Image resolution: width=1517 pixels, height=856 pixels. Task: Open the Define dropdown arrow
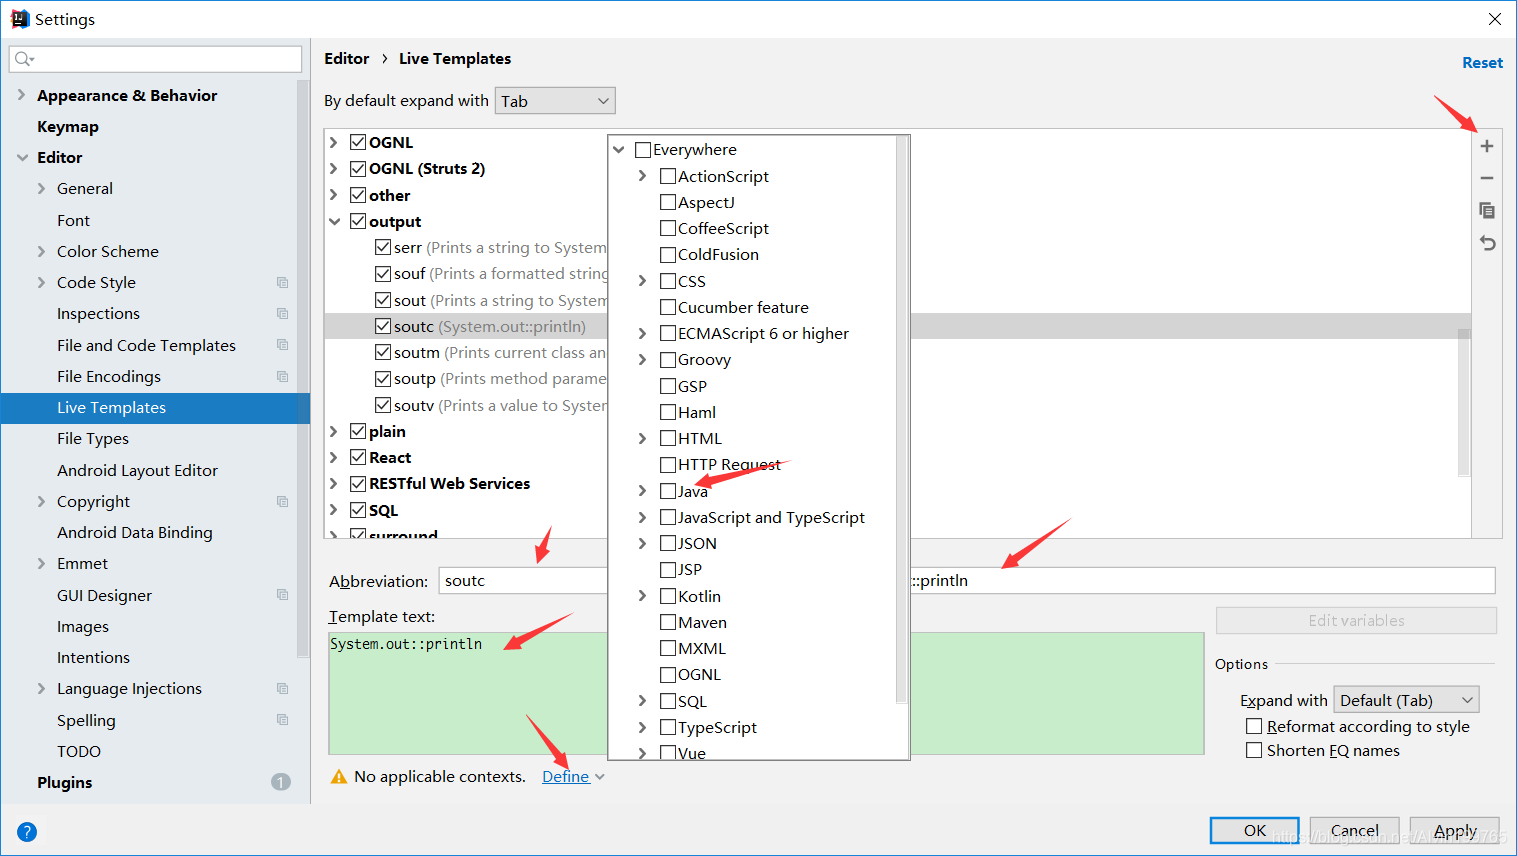tap(600, 777)
